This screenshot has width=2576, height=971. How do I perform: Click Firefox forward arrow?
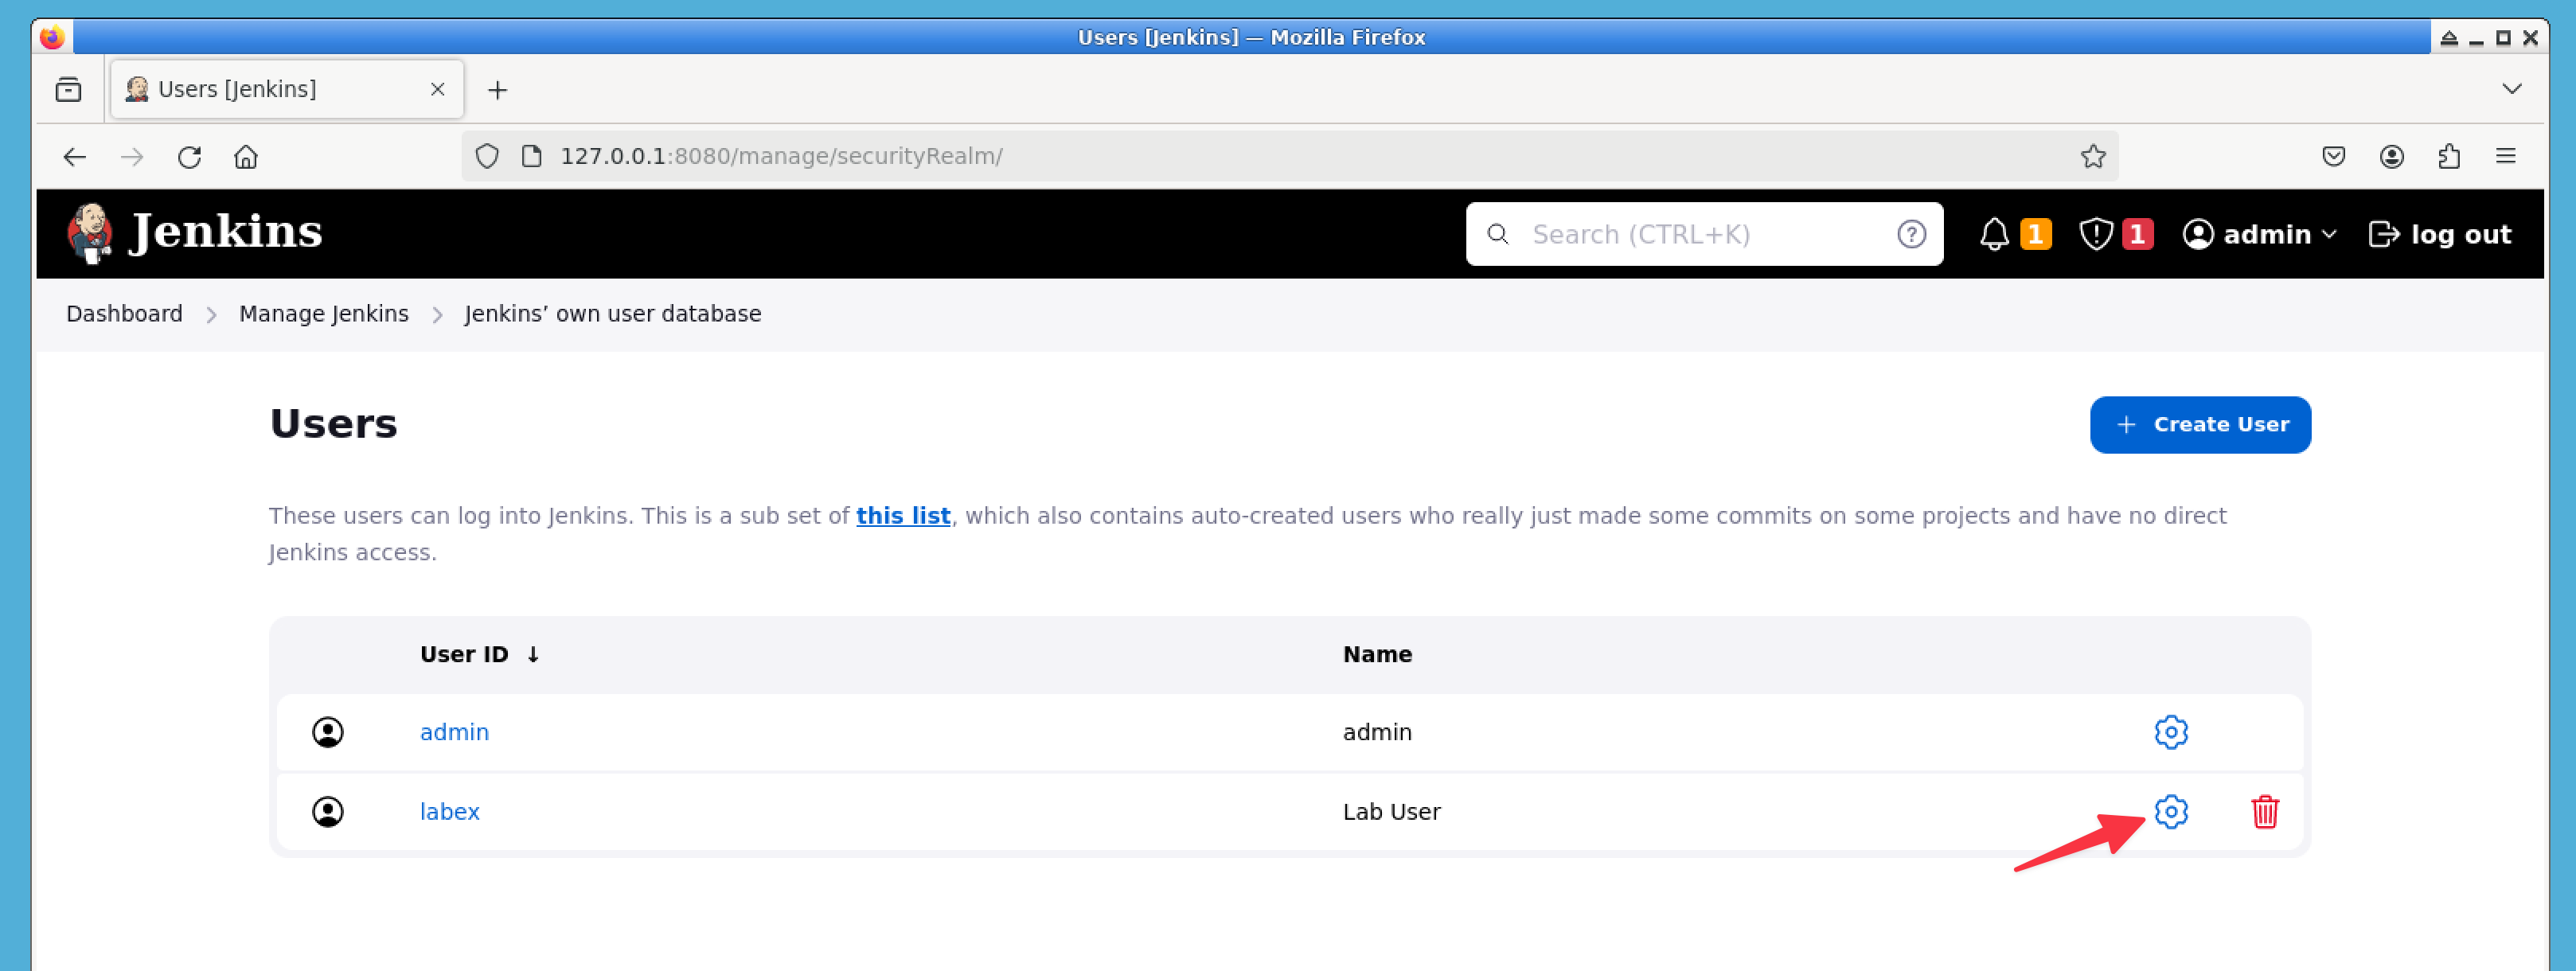click(131, 156)
